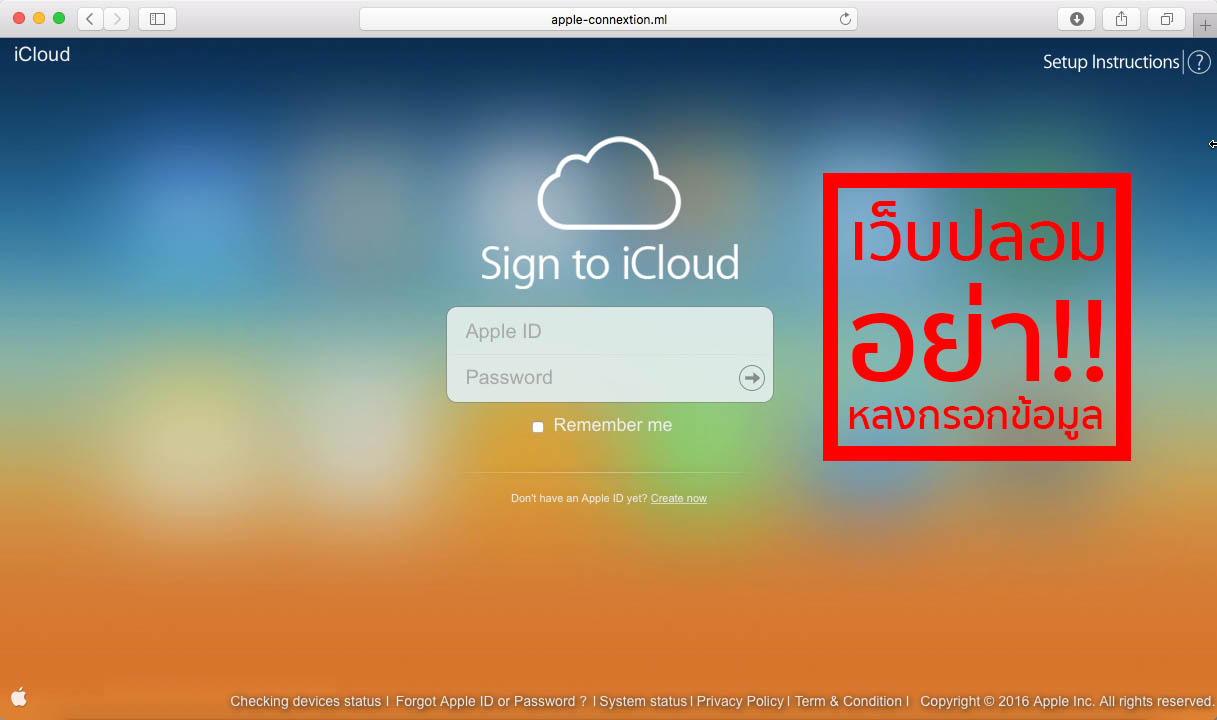This screenshot has height=720, width=1217.
Task: Show the Safari sidebar
Action: (x=157, y=19)
